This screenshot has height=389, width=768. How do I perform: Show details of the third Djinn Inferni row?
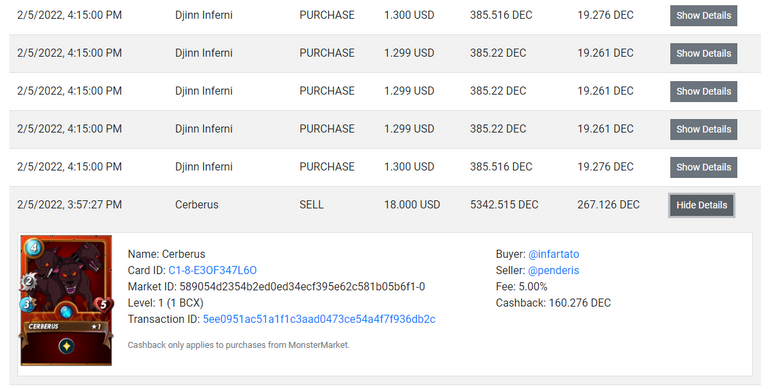pyautogui.click(x=703, y=91)
